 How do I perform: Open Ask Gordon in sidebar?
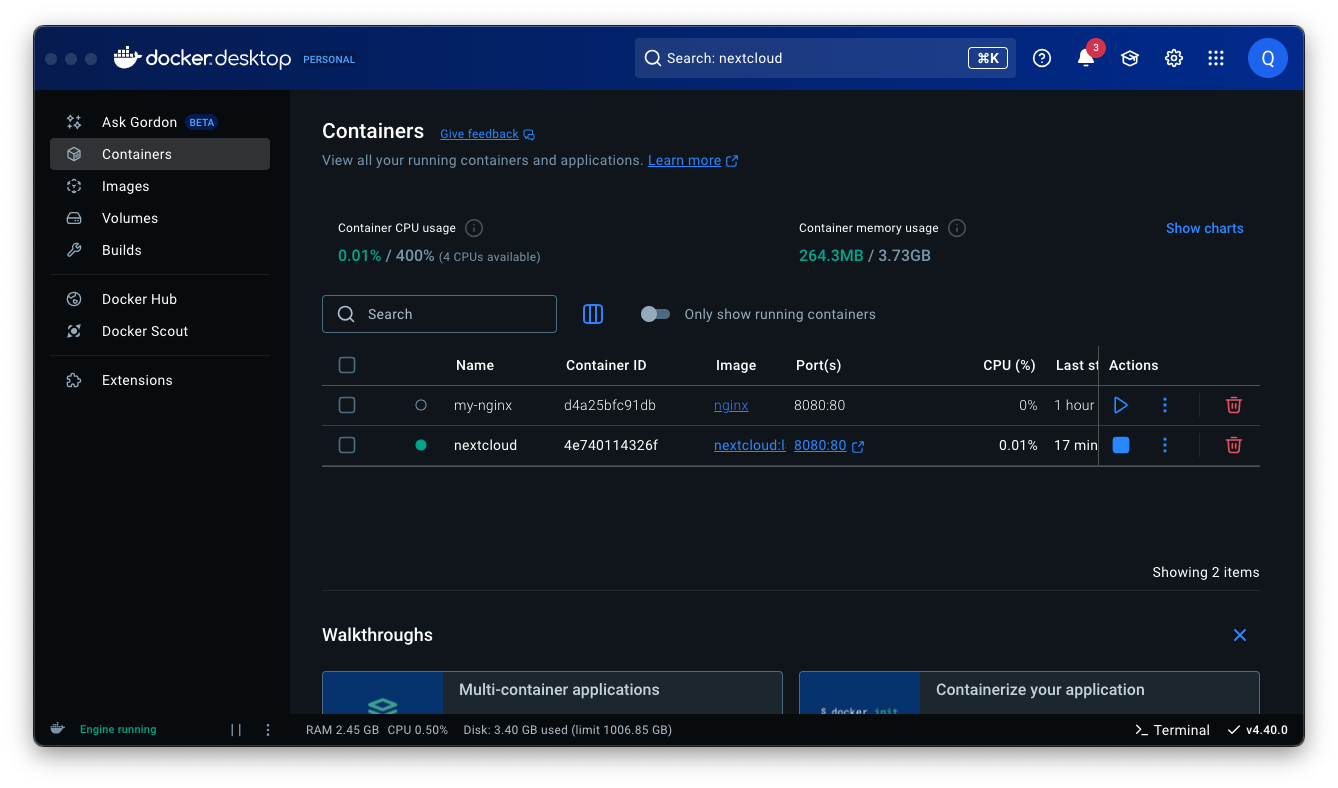pyautogui.click(x=160, y=122)
